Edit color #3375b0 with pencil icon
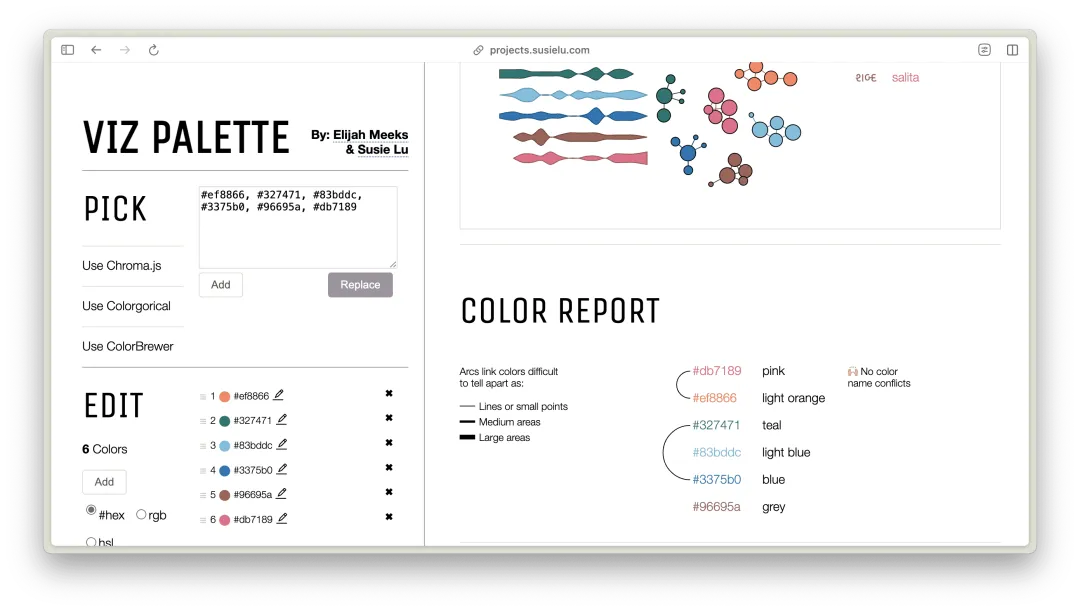 point(282,469)
